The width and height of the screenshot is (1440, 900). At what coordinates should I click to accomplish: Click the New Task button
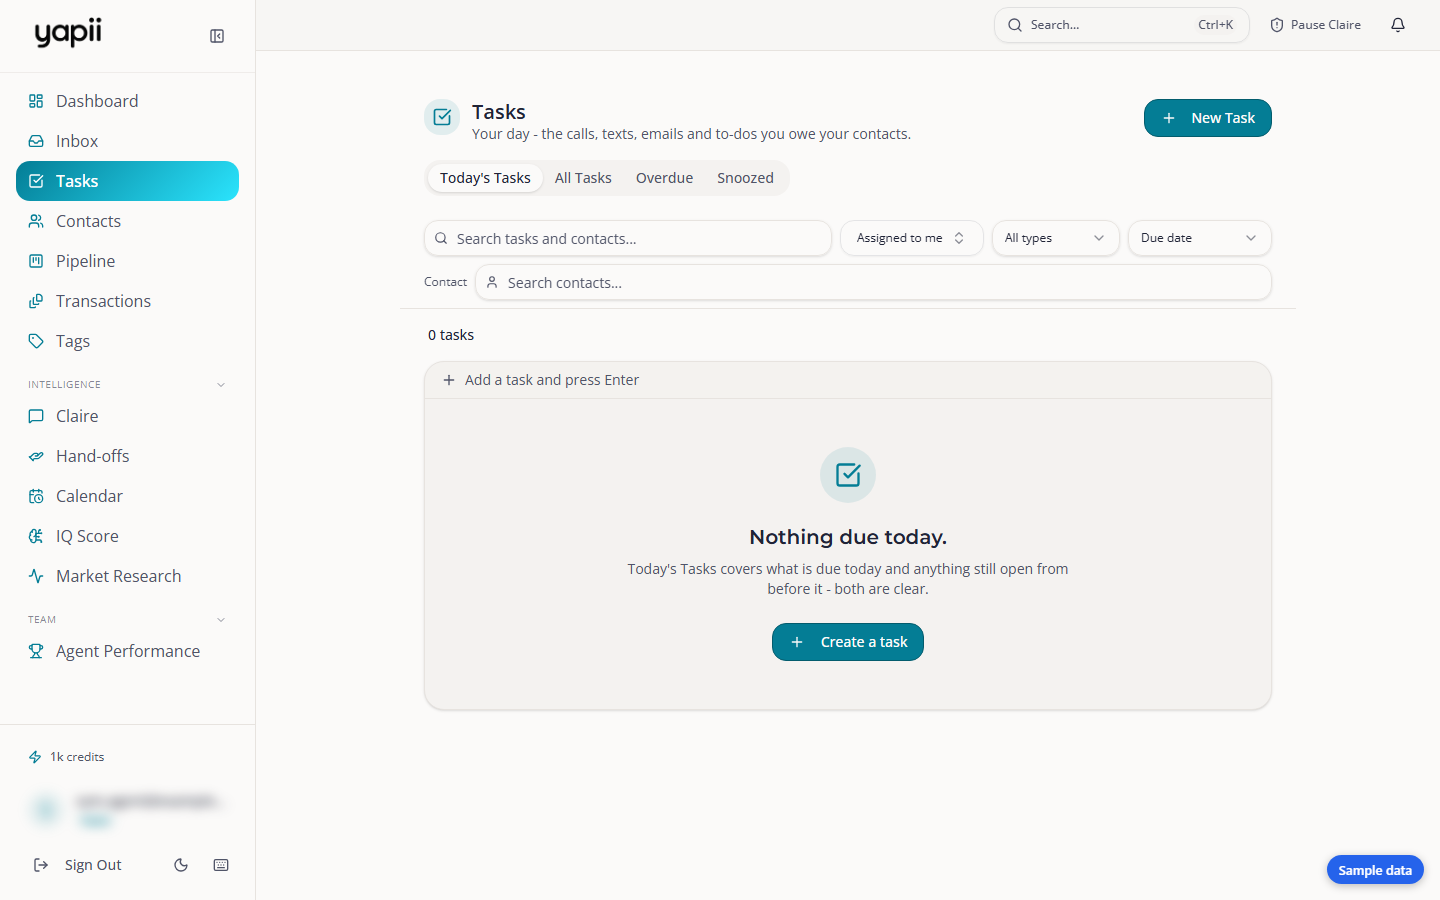[x=1208, y=118]
